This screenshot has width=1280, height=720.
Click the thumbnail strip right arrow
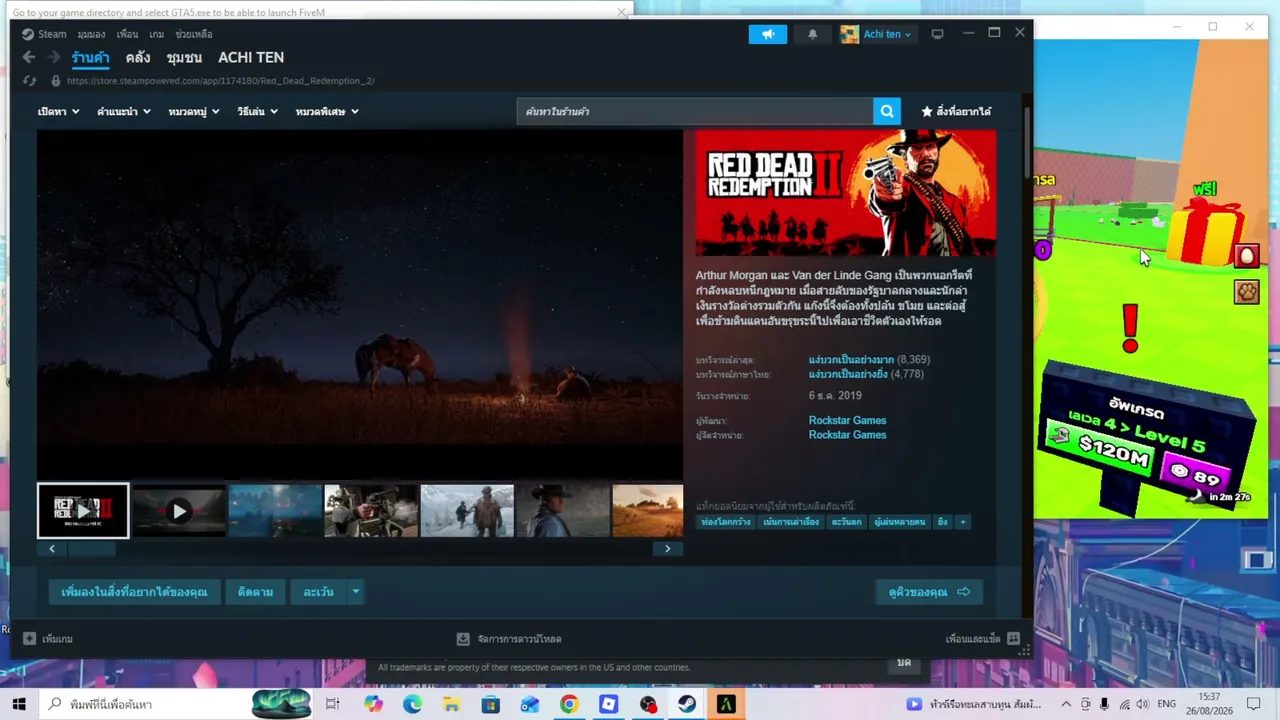(x=668, y=548)
